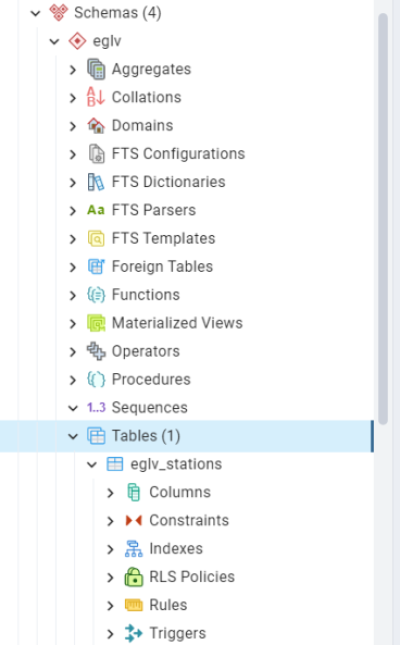Image resolution: width=400 pixels, height=645 pixels.
Task: Collapse the eglv schema chevron
Action: tap(54, 41)
